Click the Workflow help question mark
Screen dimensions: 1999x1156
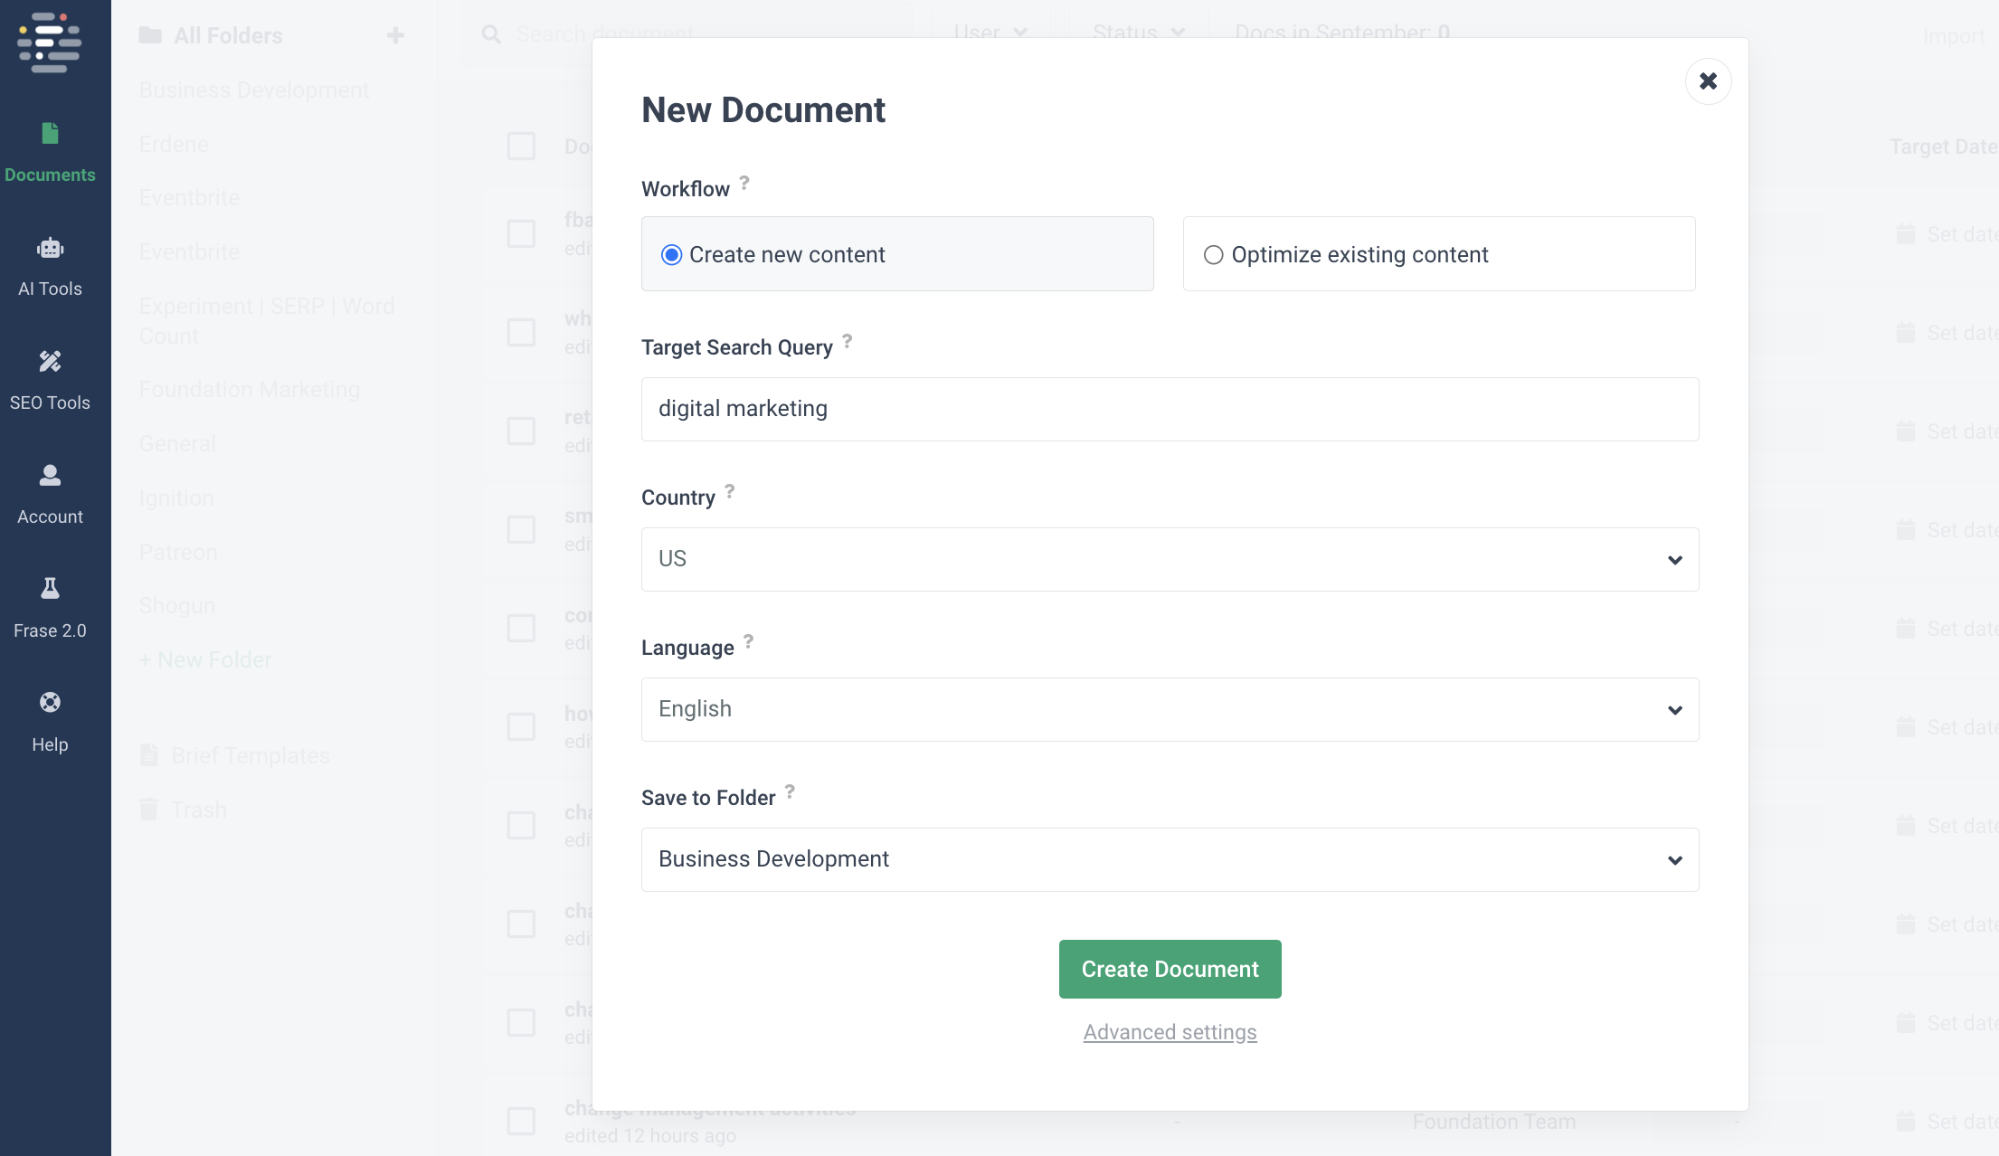click(x=744, y=183)
